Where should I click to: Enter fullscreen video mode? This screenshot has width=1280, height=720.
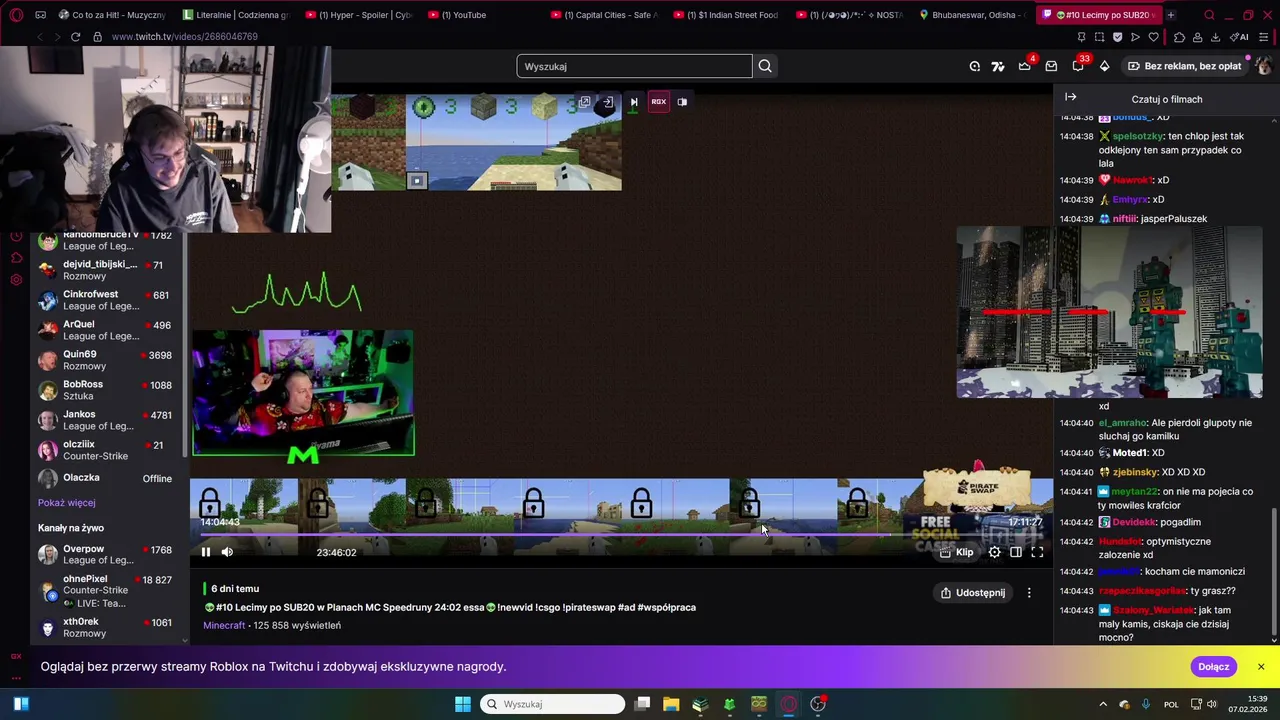tap(1037, 552)
